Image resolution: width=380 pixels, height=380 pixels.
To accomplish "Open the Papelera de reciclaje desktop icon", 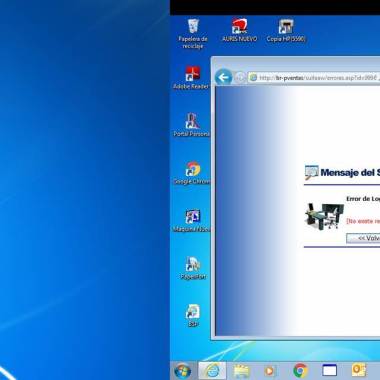I will tap(193, 34).
